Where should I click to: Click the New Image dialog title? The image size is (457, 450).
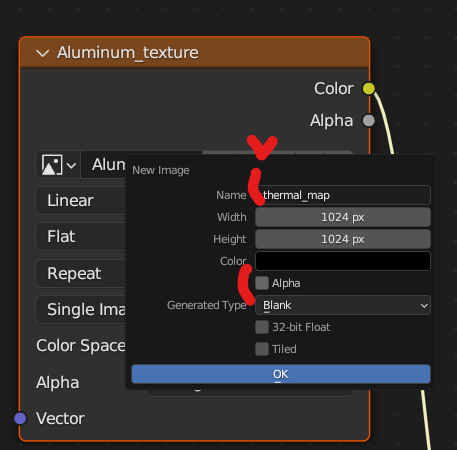tap(161, 170)
